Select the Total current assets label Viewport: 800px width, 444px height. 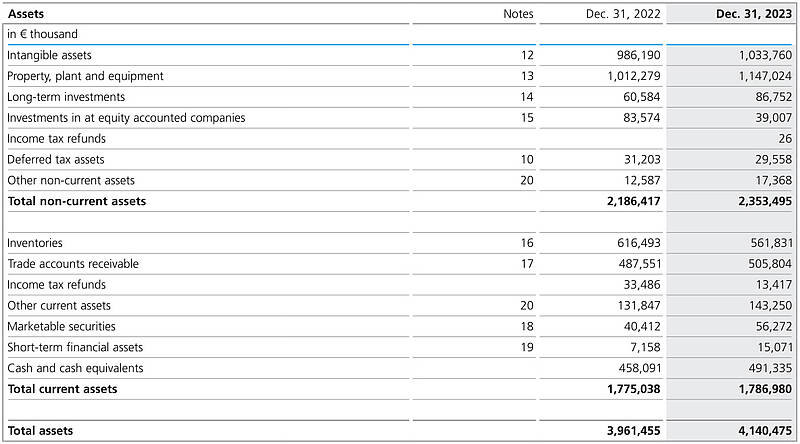[62, 389]
